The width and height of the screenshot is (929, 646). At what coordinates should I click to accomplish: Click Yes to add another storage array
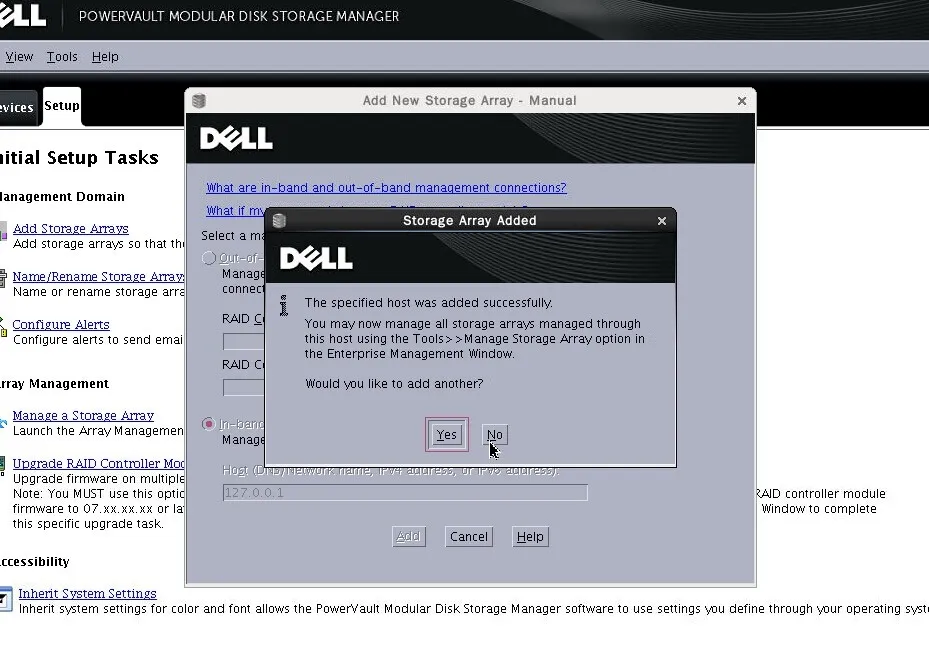[x=446, y=434]
